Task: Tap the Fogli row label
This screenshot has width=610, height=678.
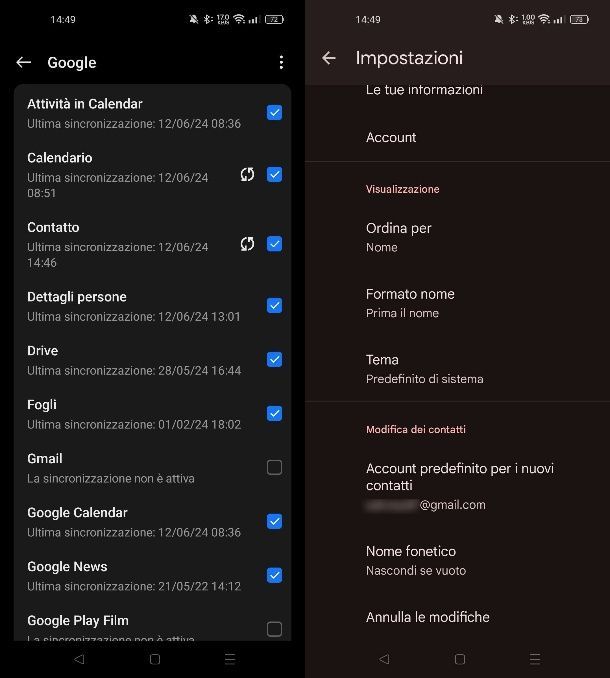Action: [x=42, y=405]
